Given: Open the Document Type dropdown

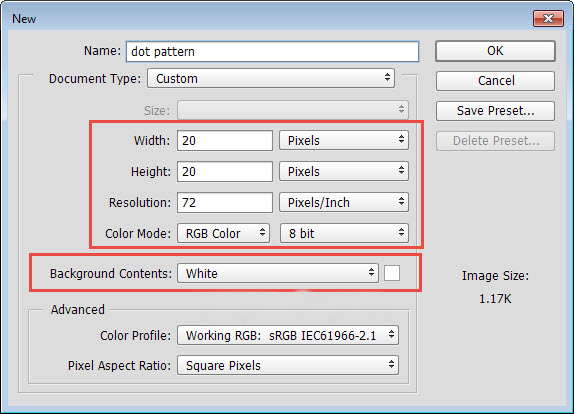Looking at the screenshot, I should [271, 78].
